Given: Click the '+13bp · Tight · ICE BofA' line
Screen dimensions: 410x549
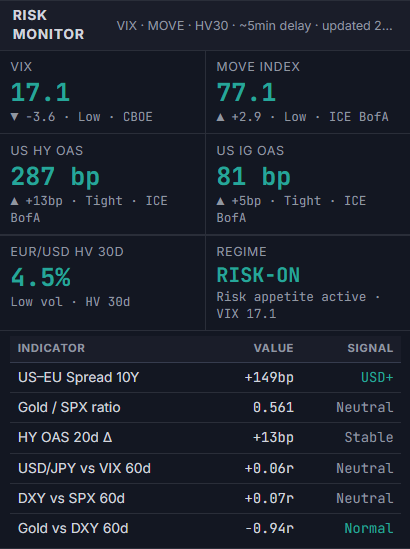Looking at the screenshot, I should 89,209.
